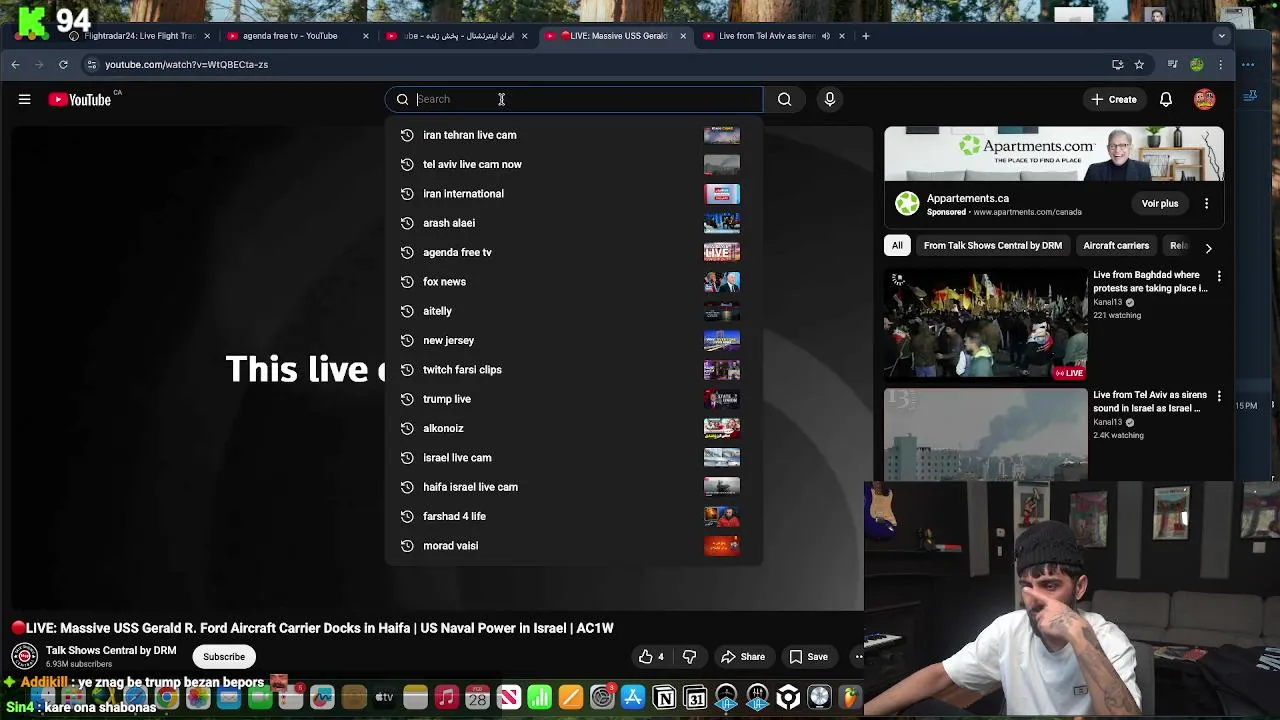Select suggestion 'fox news'
Viewport: 1280px width, 720px height.
pyautogui.click(x=574, y=281)
